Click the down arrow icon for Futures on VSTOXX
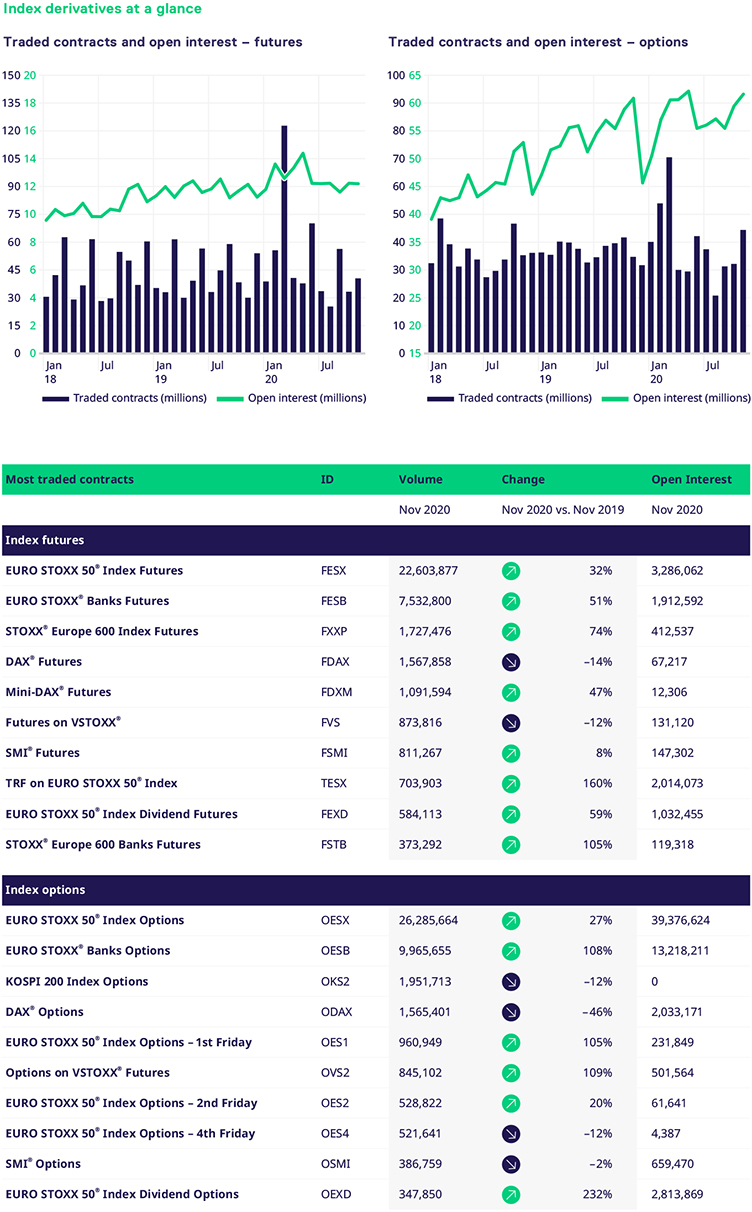This screenshot has height=1212, width=752. 511,723
